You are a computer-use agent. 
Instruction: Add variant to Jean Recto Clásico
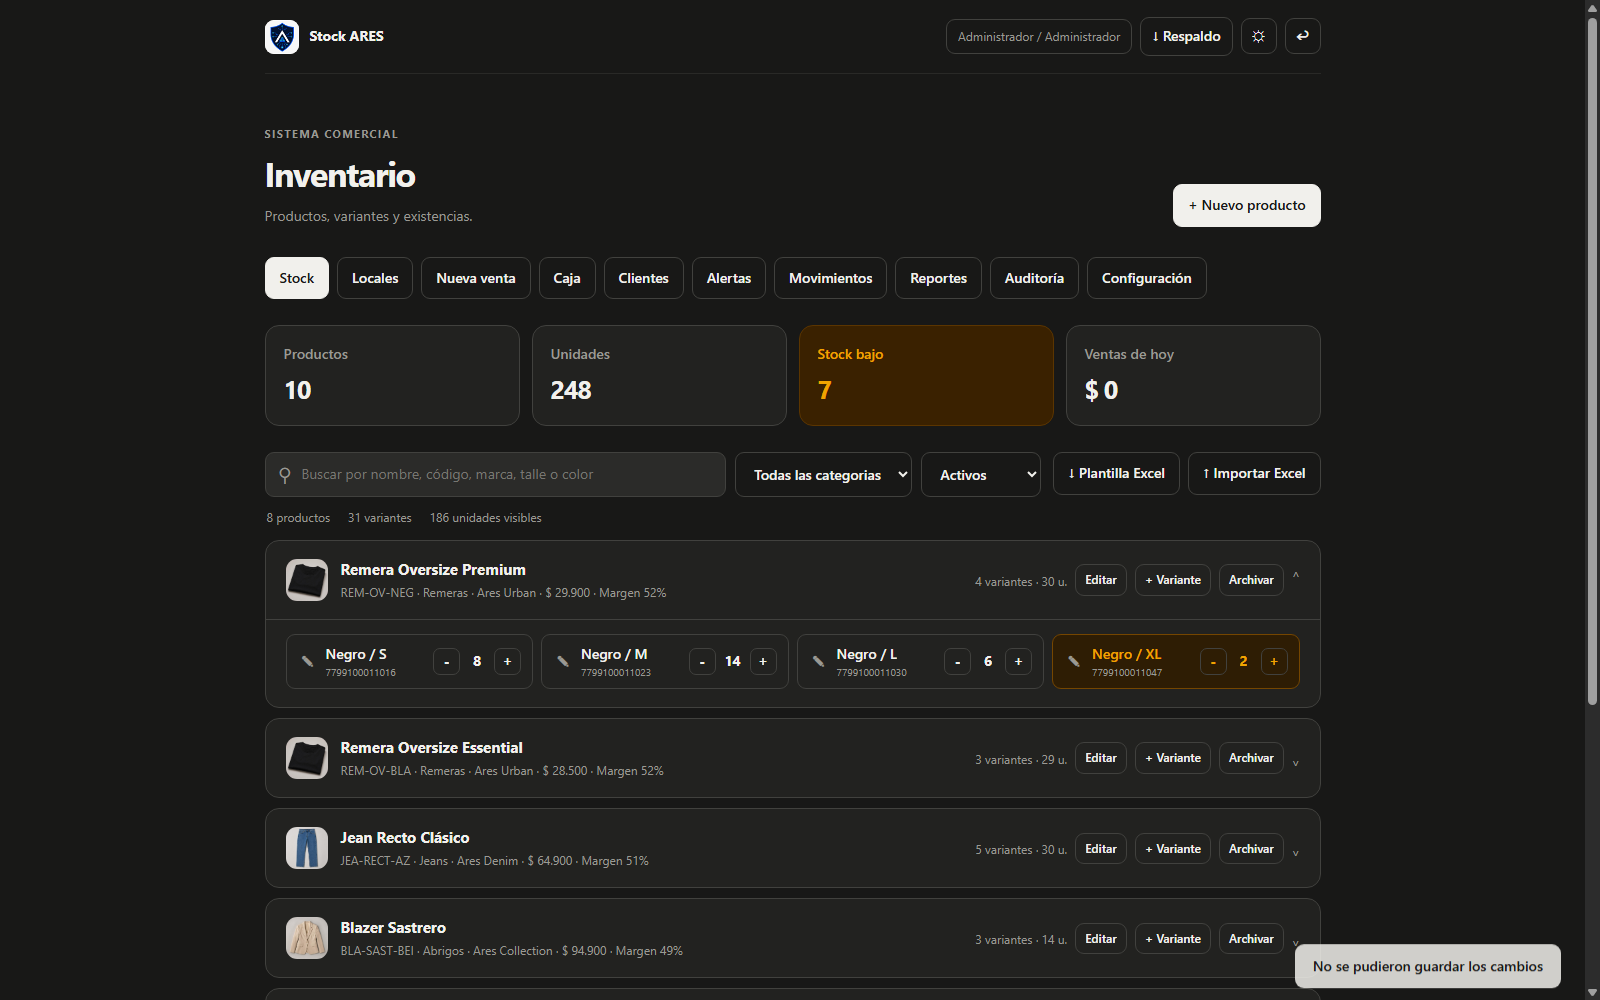[1173, 849]
